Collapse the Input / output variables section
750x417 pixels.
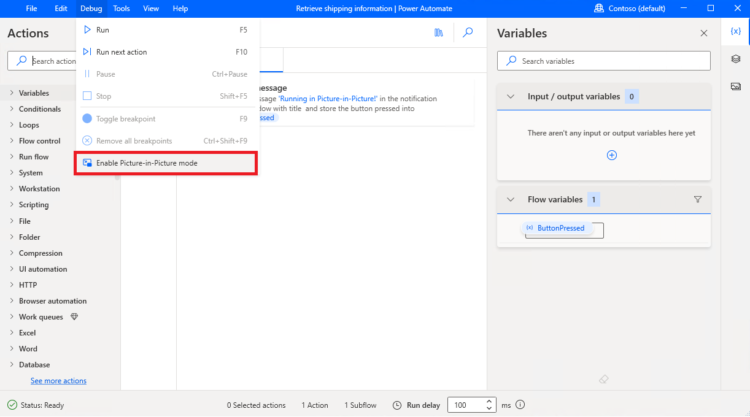click(510, 97)
